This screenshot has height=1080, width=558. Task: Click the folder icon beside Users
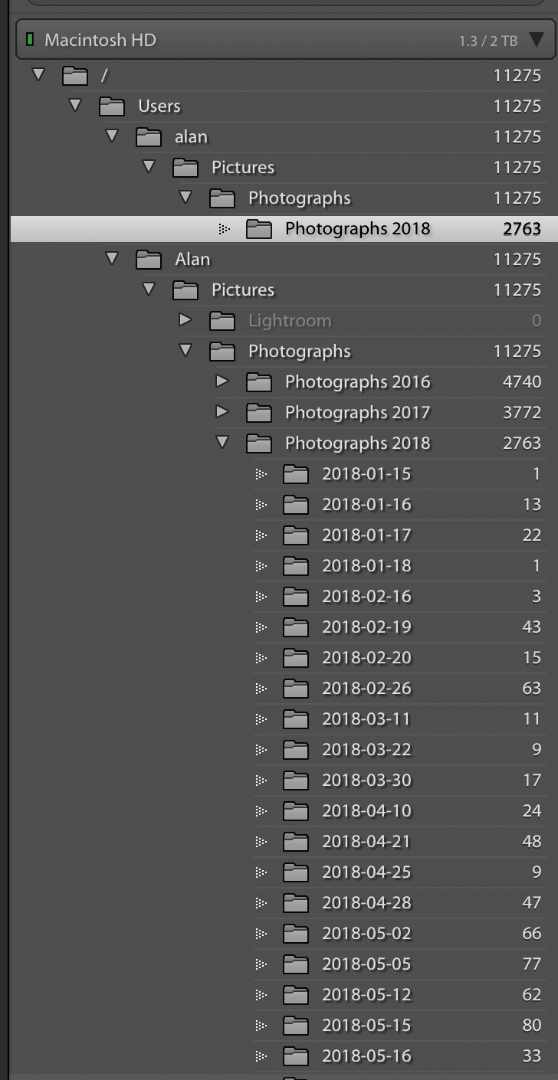click(x=112, y=107)
